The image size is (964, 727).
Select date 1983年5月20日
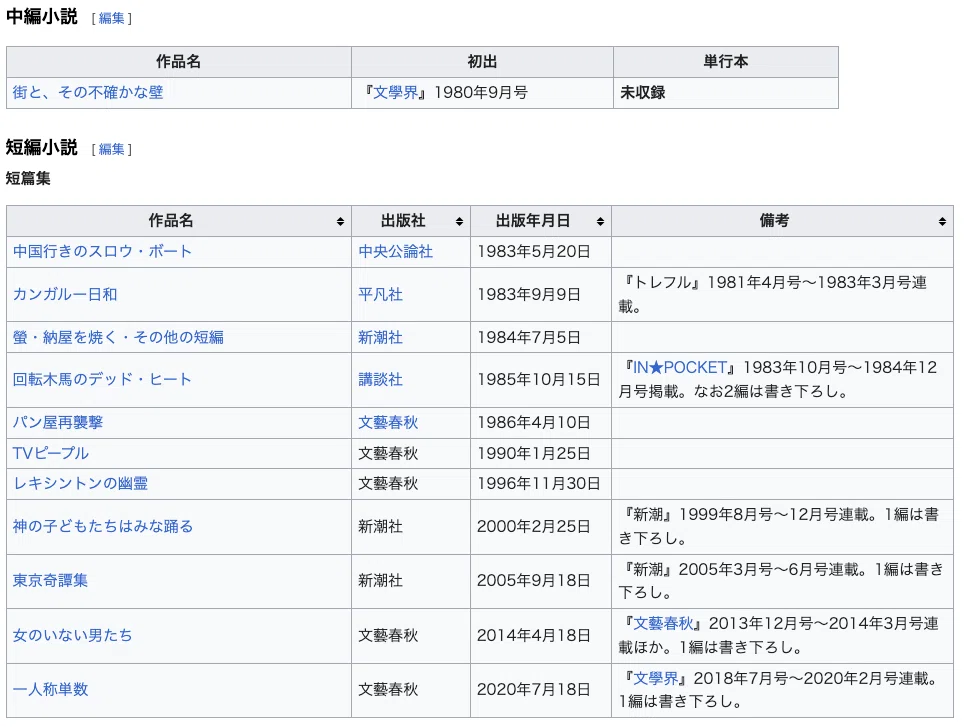(x=534, y=252)
